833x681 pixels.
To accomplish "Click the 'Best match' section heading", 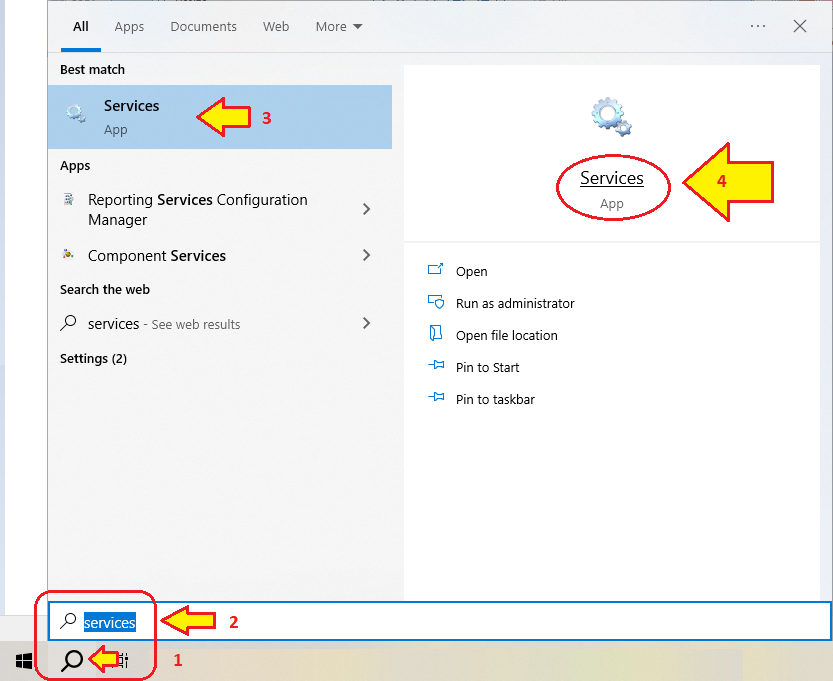I will (x=92, y=70).
